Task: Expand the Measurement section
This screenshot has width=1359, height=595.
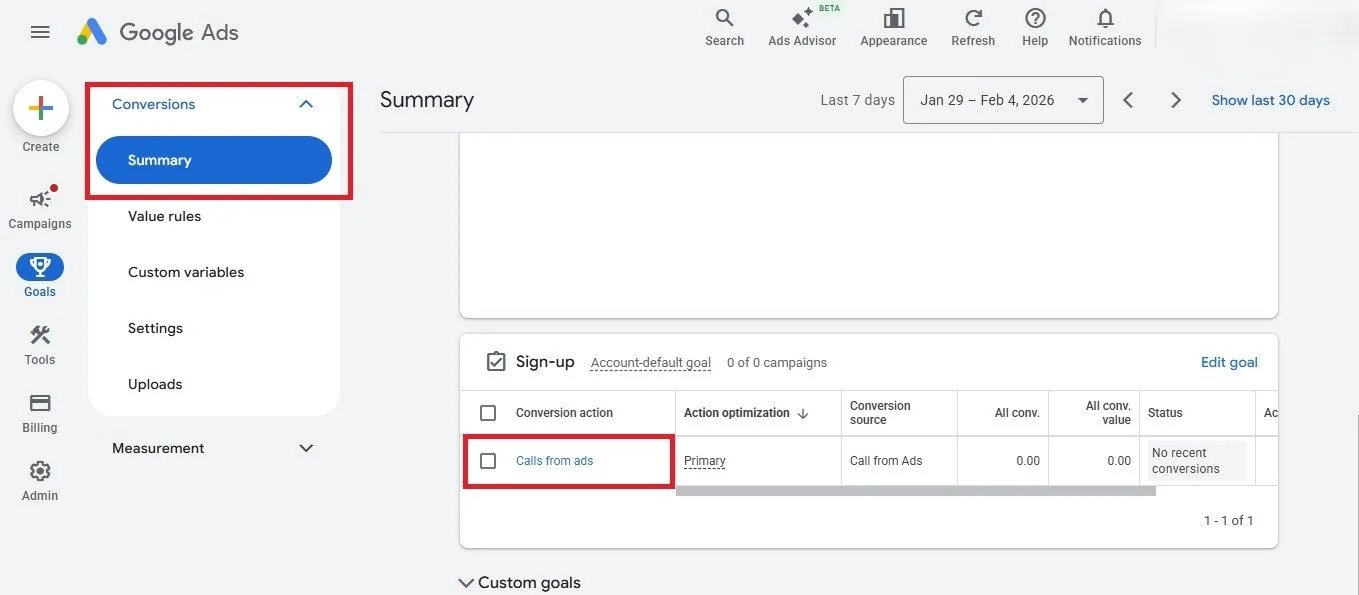Action: coord(305,448)
